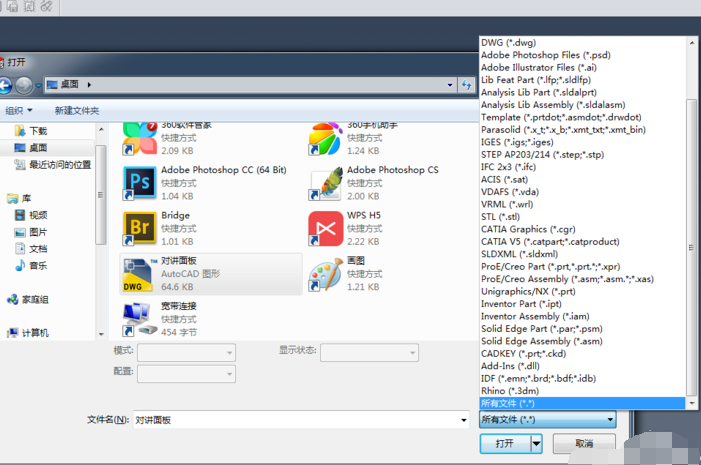Open the 组织 dropdown menu

click(x=18, y=110)
